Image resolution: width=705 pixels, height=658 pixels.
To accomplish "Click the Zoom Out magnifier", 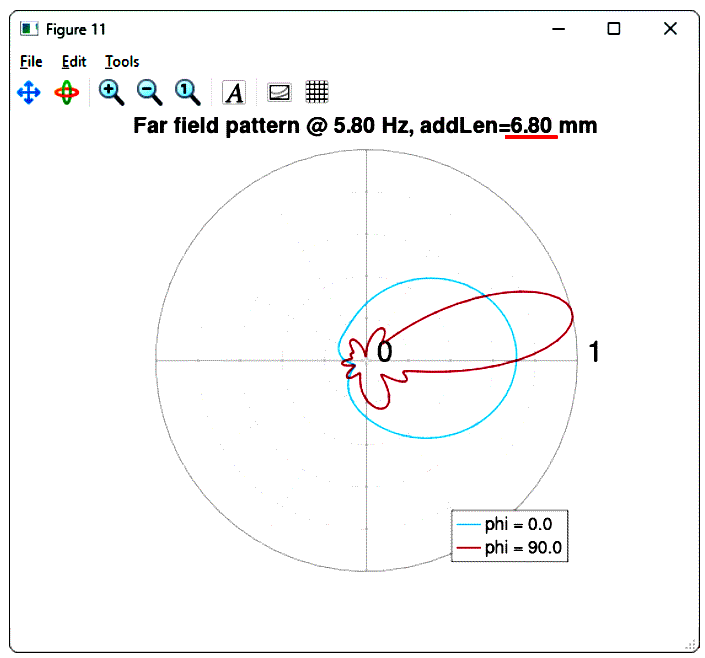I will [x=149, y=92].
